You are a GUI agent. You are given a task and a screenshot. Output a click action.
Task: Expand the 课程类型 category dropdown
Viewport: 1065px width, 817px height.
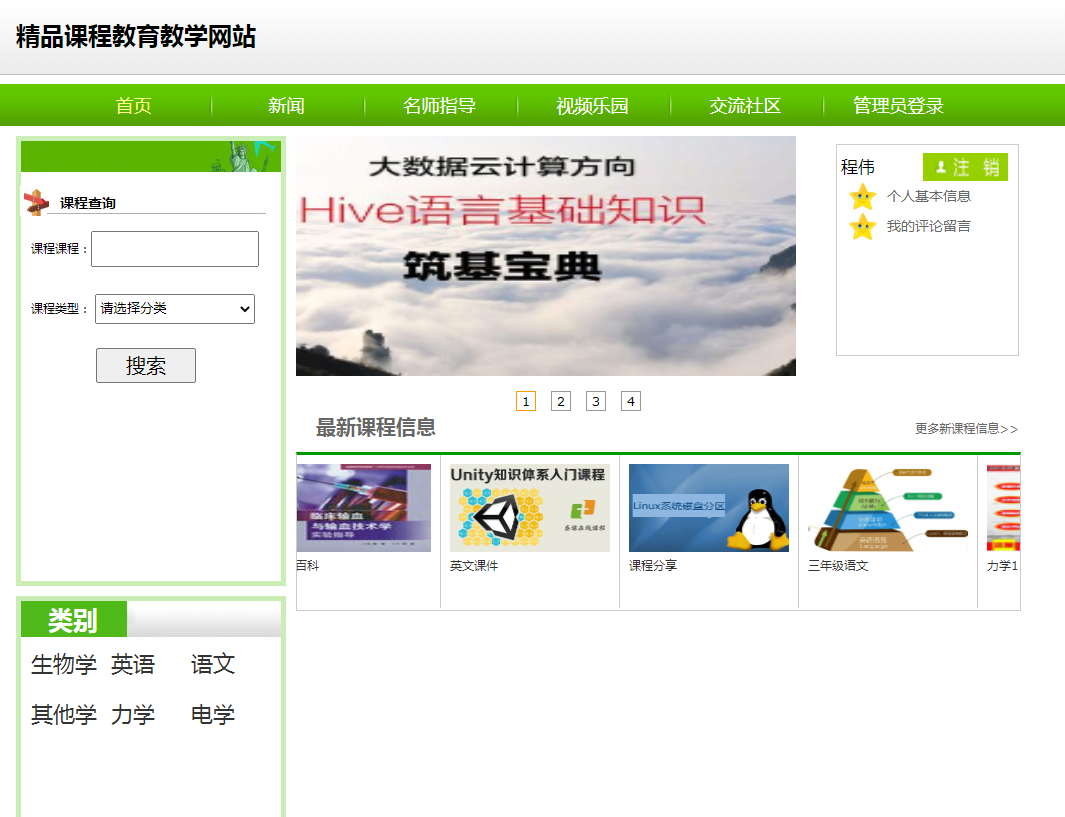[175, 309]
